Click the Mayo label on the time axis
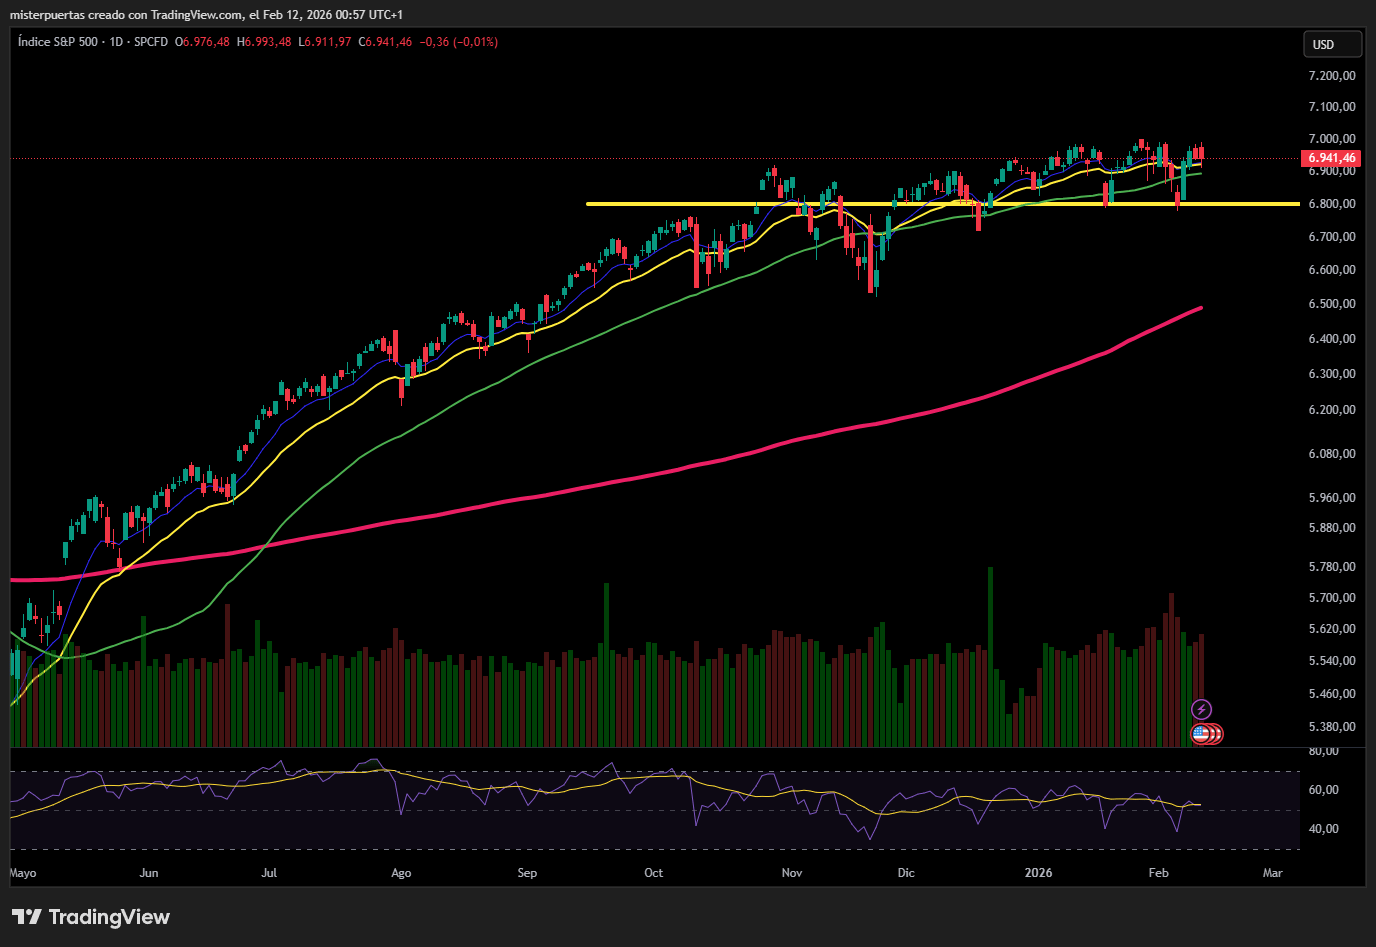This screenshot has height=947, width=1376. pos(23,873)
